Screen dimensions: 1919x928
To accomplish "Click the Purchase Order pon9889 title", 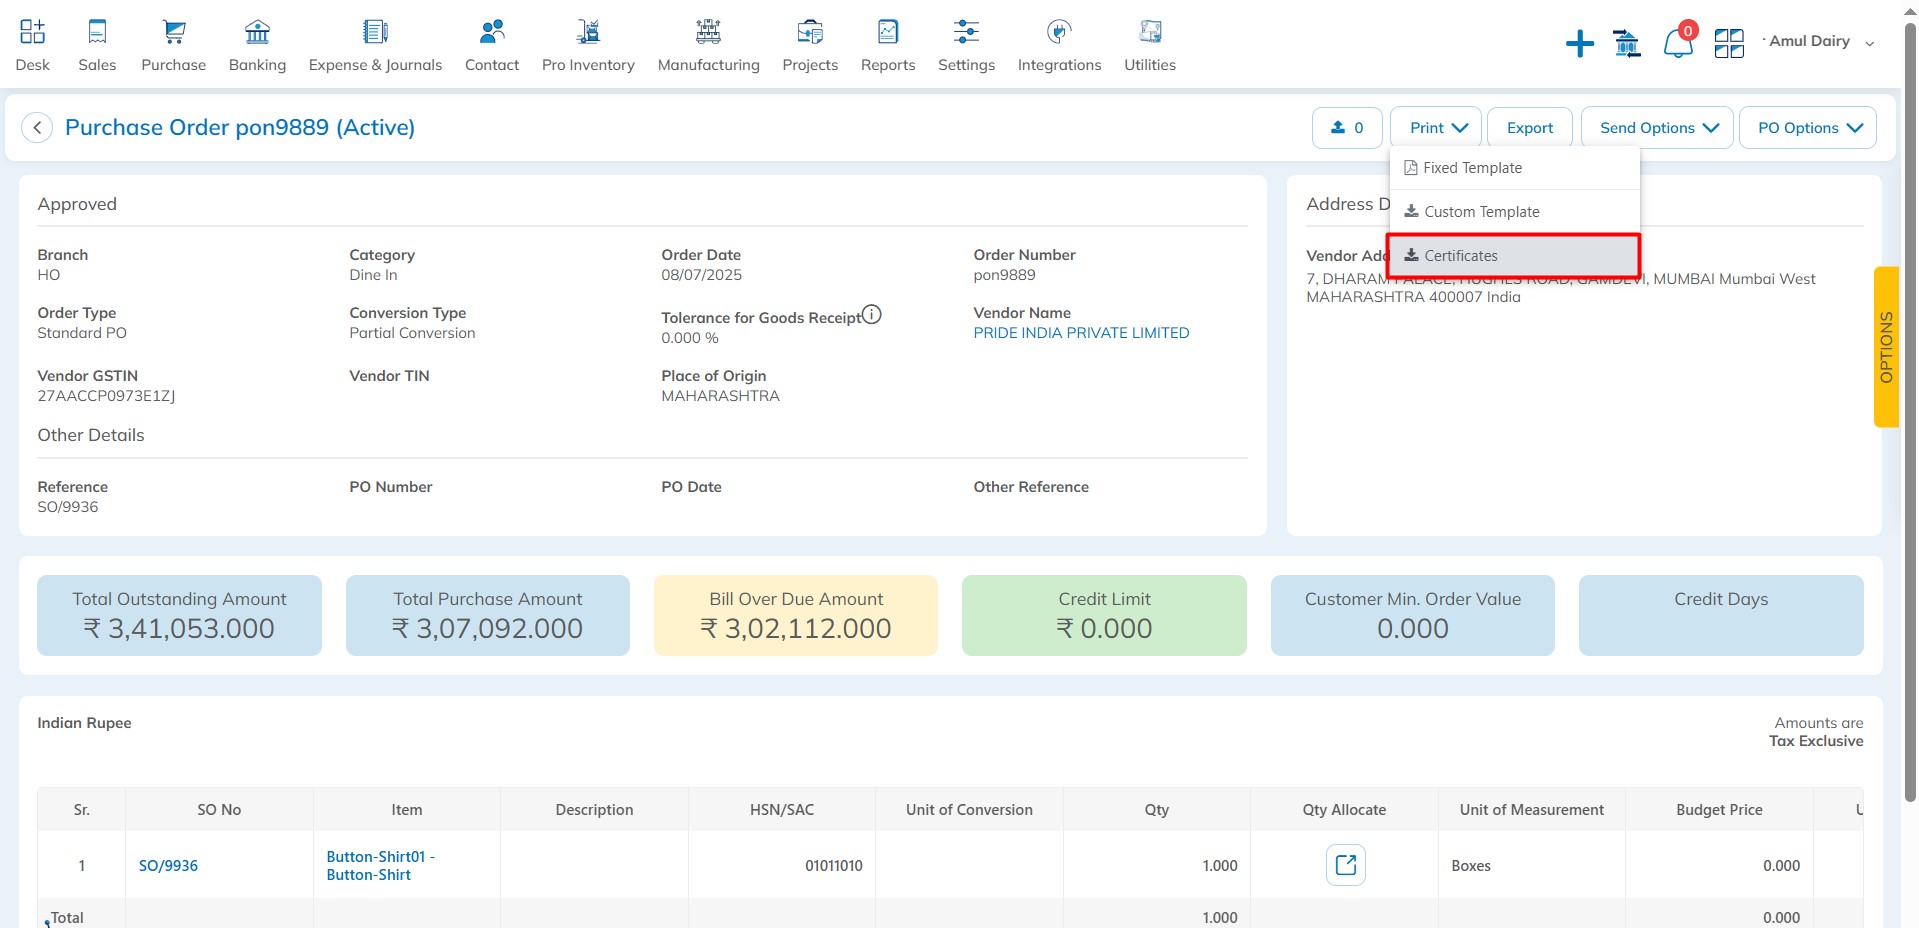I will (x=240, y=128).
